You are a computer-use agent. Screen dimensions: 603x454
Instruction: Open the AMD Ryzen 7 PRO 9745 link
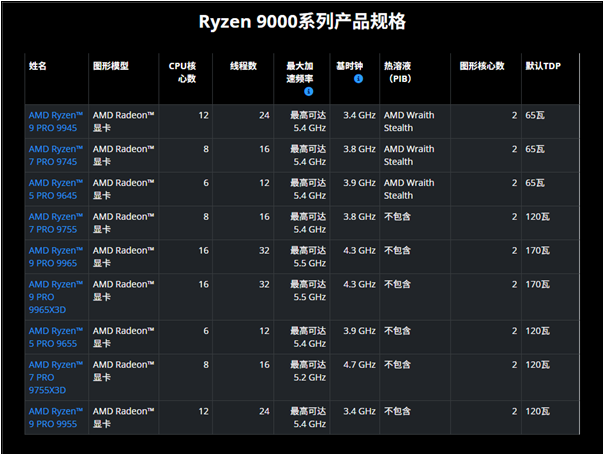56,155
